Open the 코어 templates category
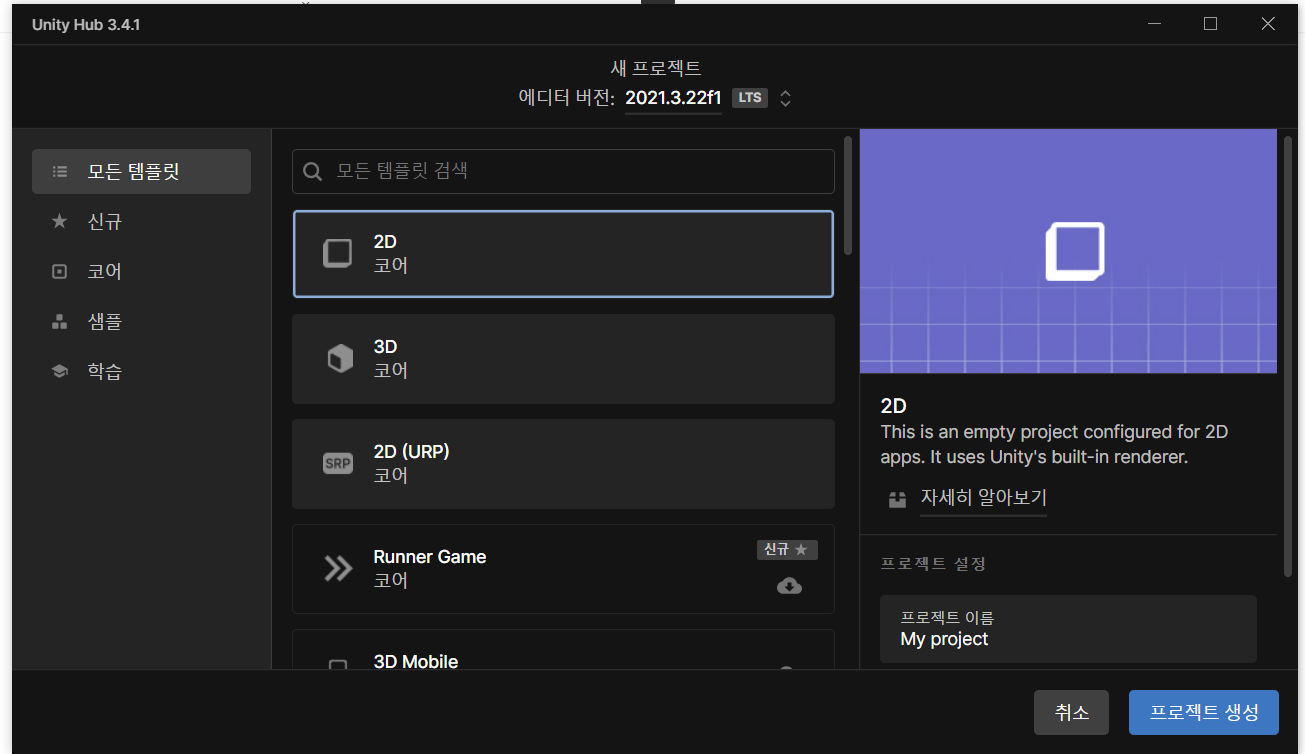Viewport: 1305px width, 754px height. coord(141,271)
